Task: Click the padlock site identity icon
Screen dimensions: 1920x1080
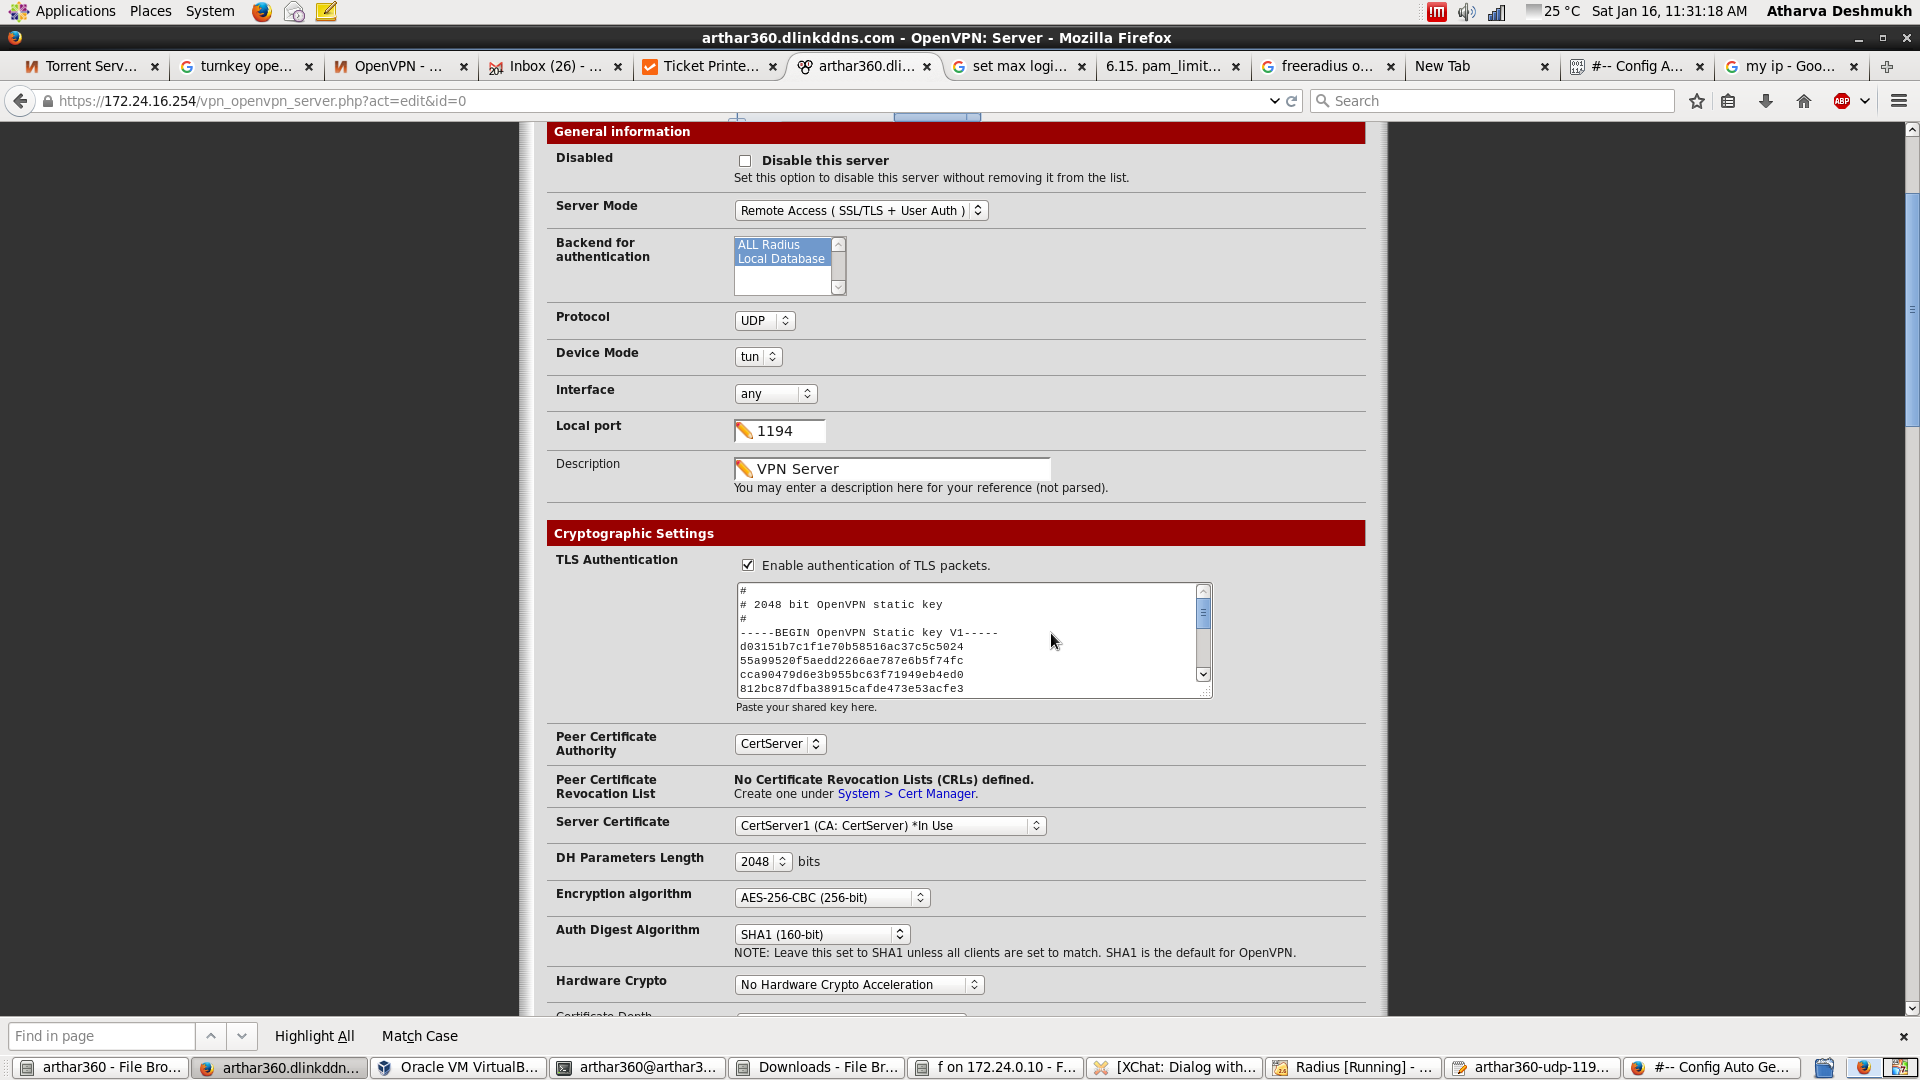Action: pos(47,101)
